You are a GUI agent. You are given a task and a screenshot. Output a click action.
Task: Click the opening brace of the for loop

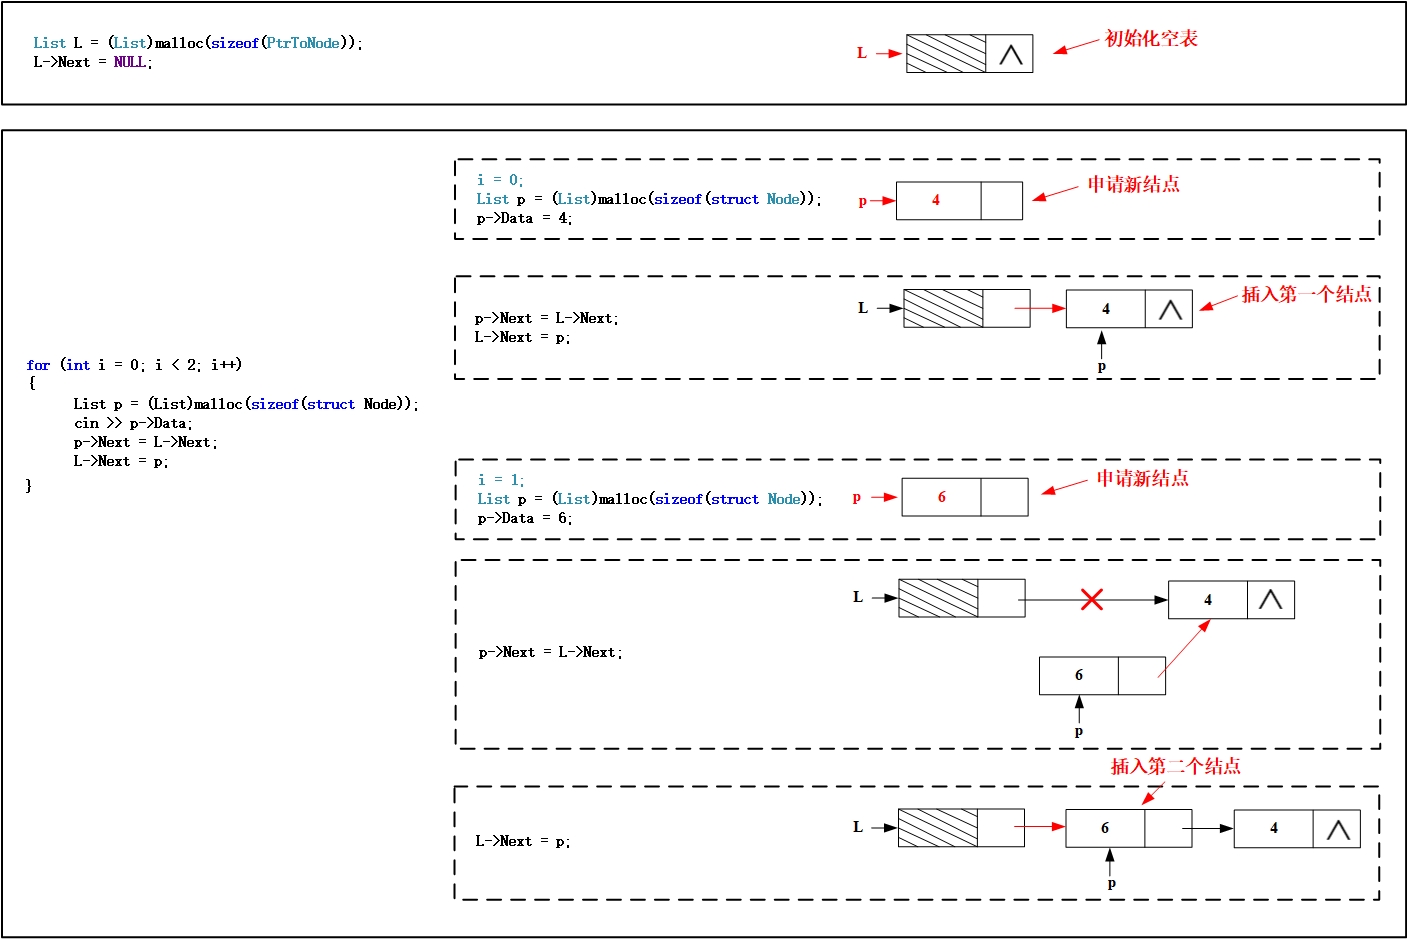pyautogui.click(x=32, y=383)
